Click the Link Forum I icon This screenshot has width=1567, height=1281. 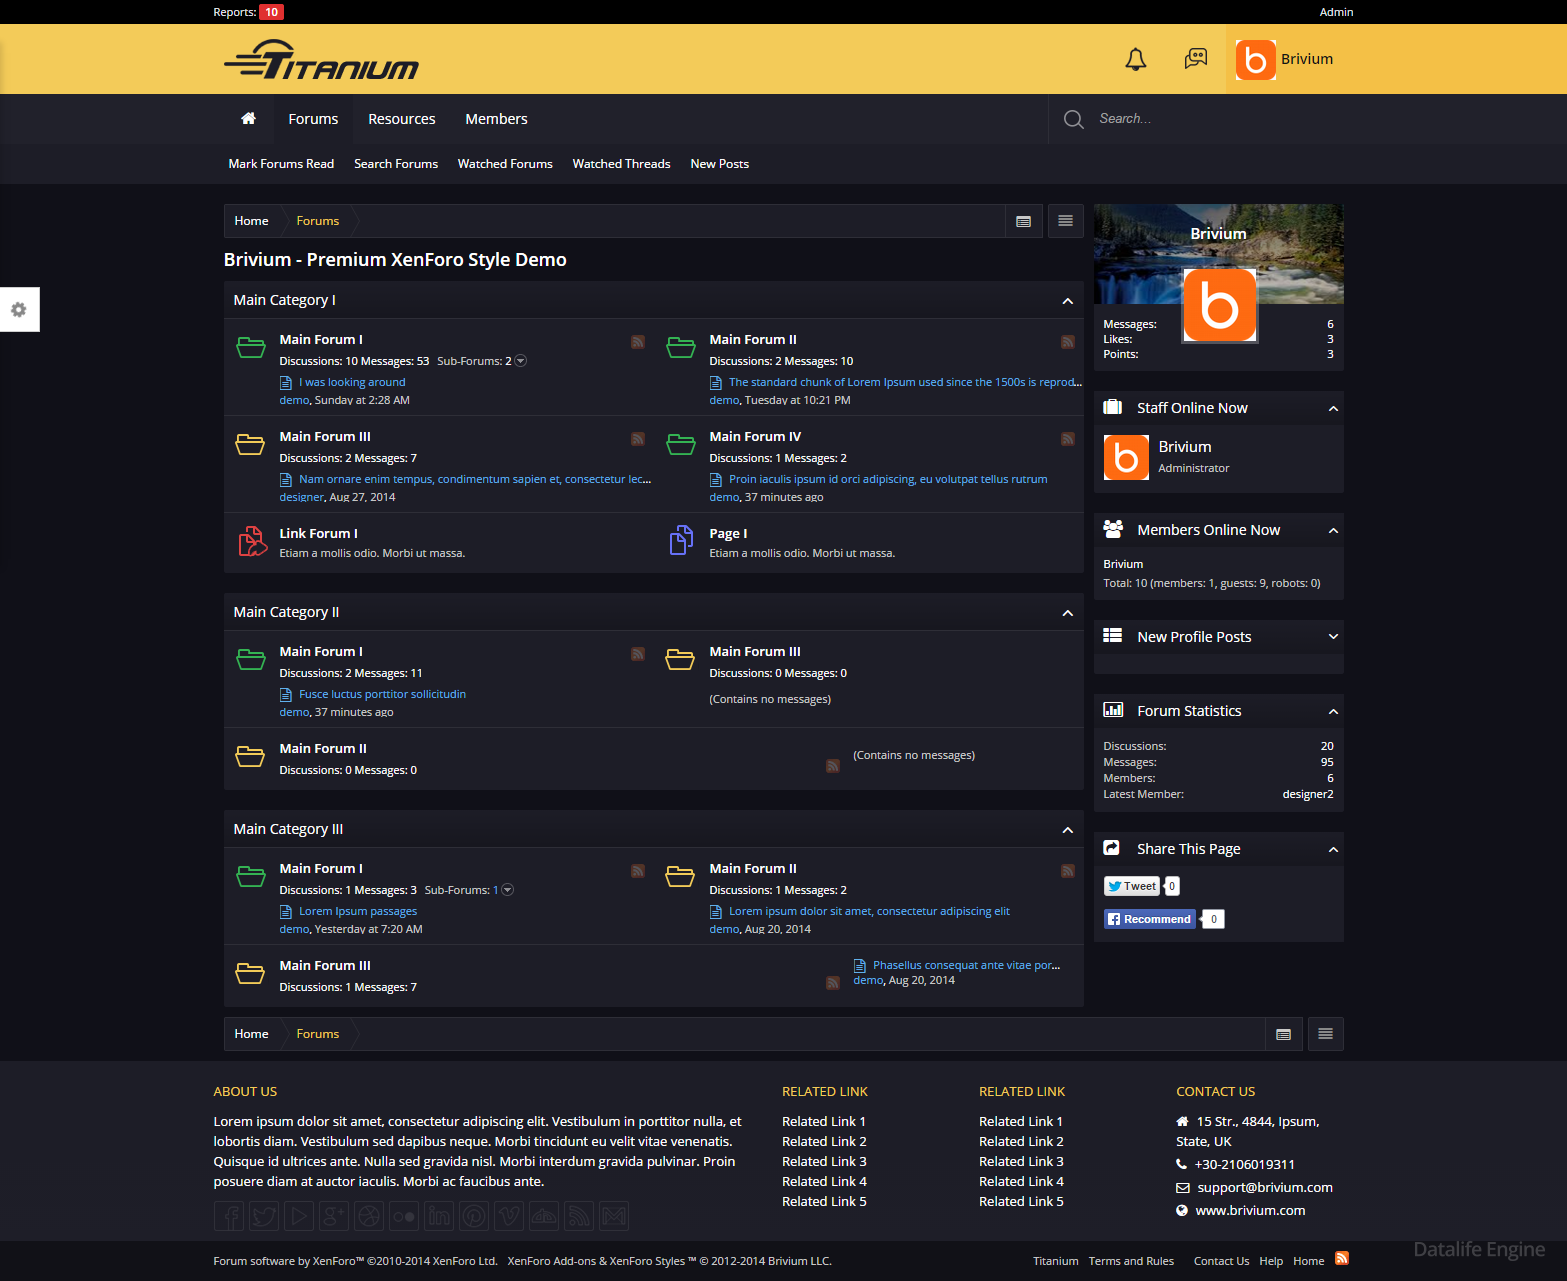click(x=252, y=541)
